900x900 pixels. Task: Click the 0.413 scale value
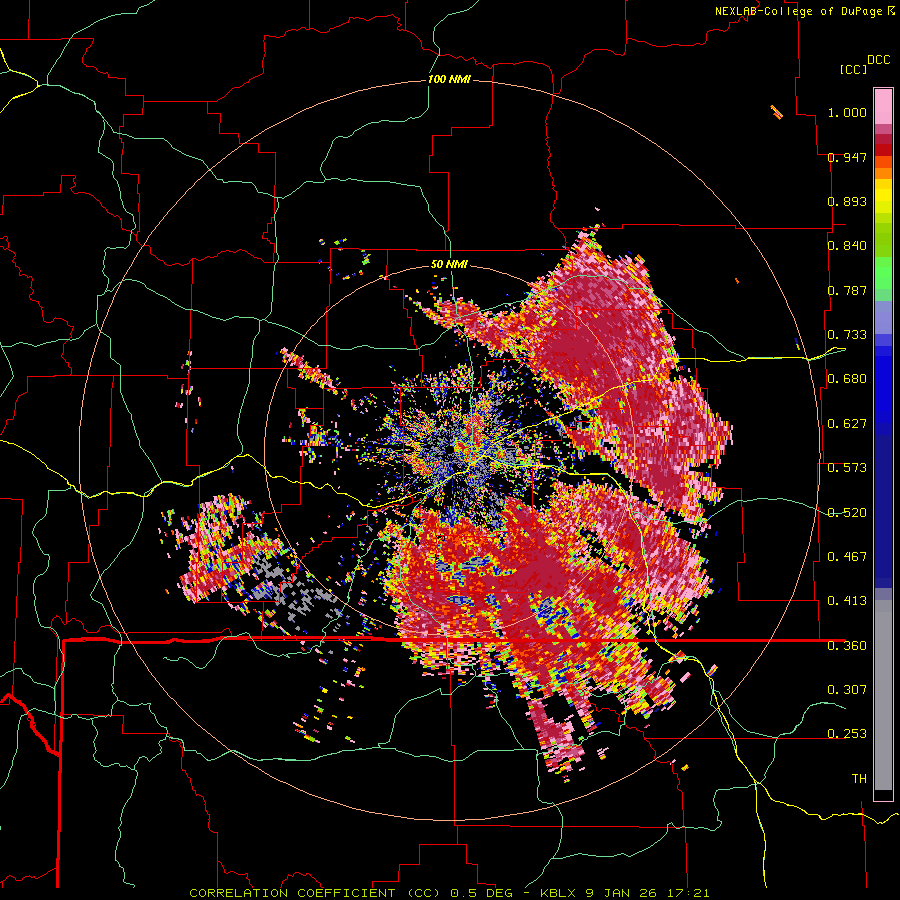[847, 601]
